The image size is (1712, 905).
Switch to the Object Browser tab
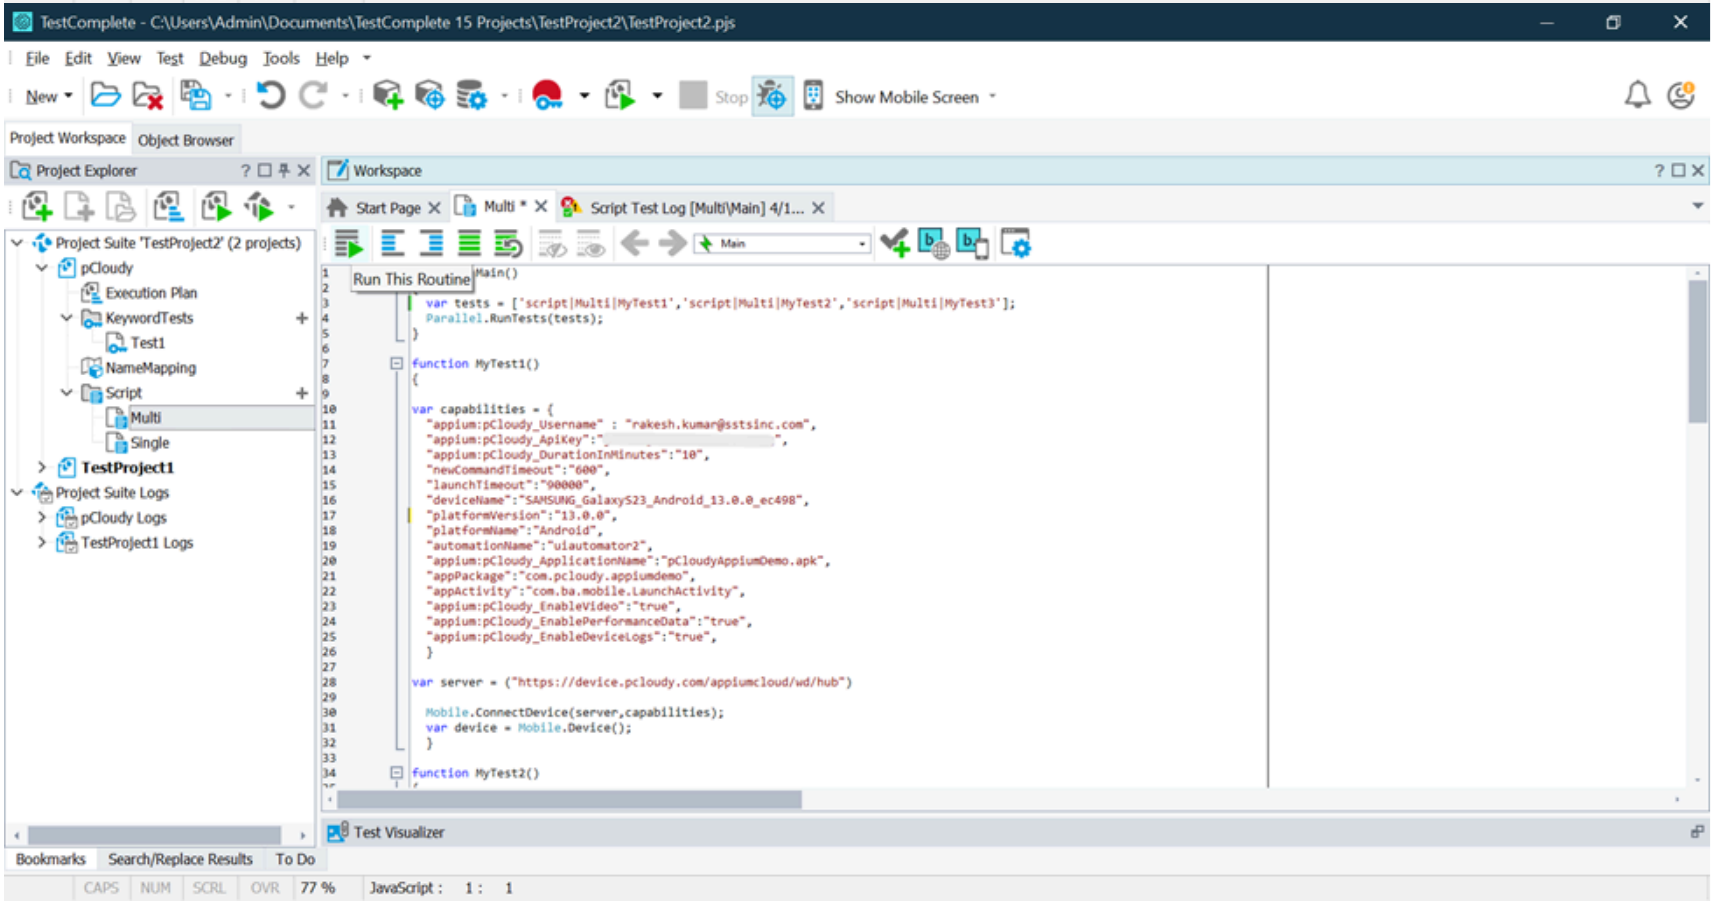tap(185, 140)
